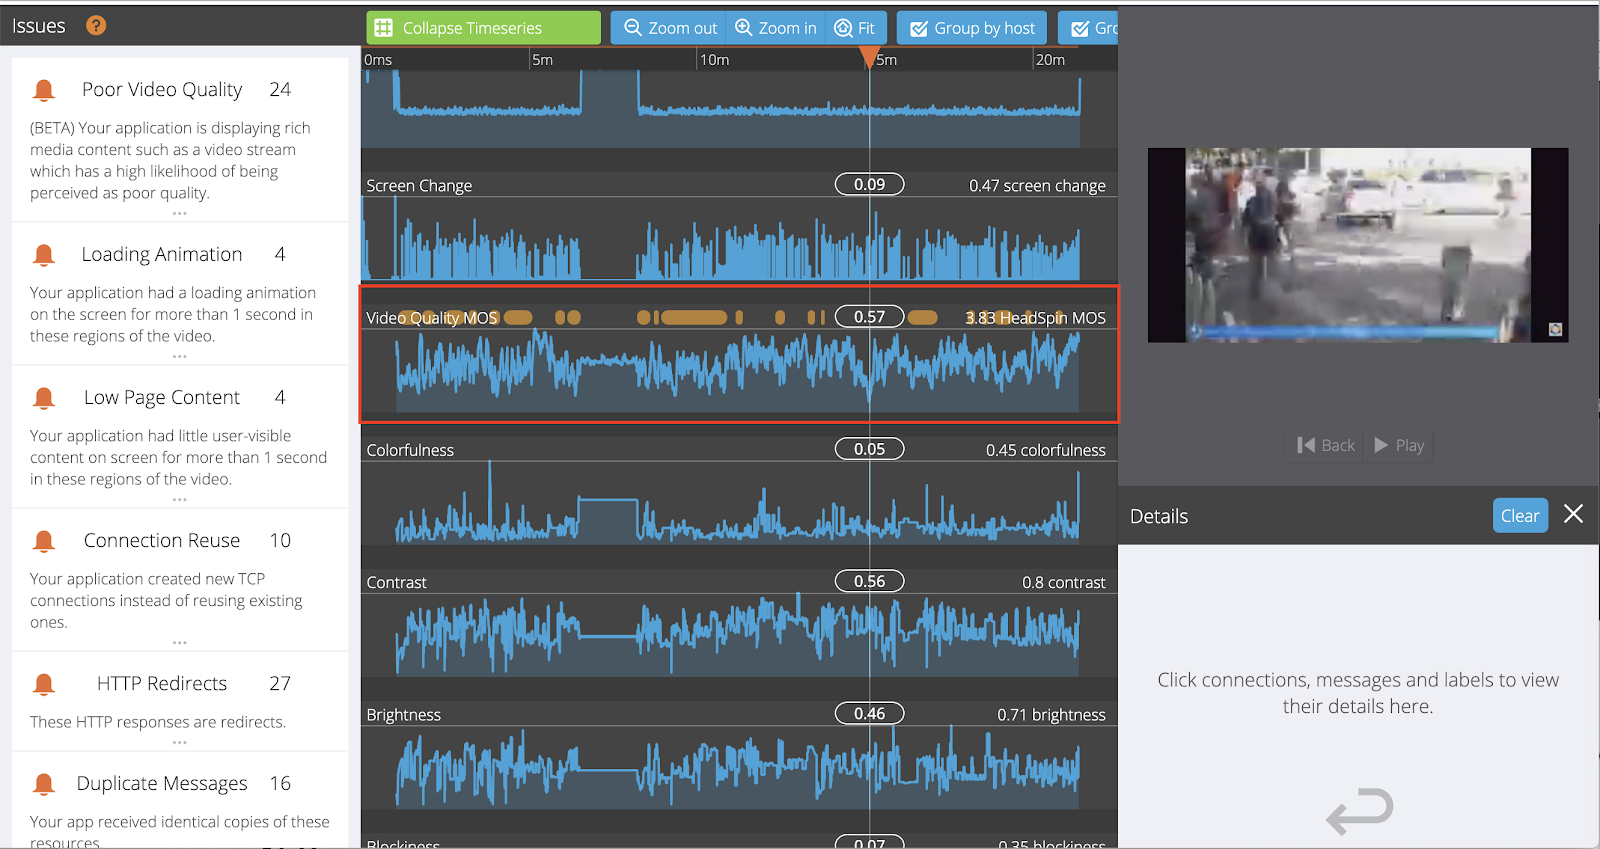1600x849 pixels.
Task: Click the 20m mark on timeline ruler
Action: tap(1050, 60)
